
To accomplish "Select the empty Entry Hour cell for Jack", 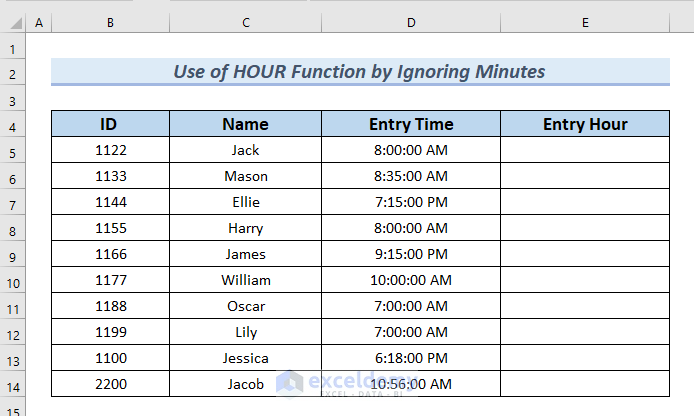I will pyautogui.click(x=585, y=151).
